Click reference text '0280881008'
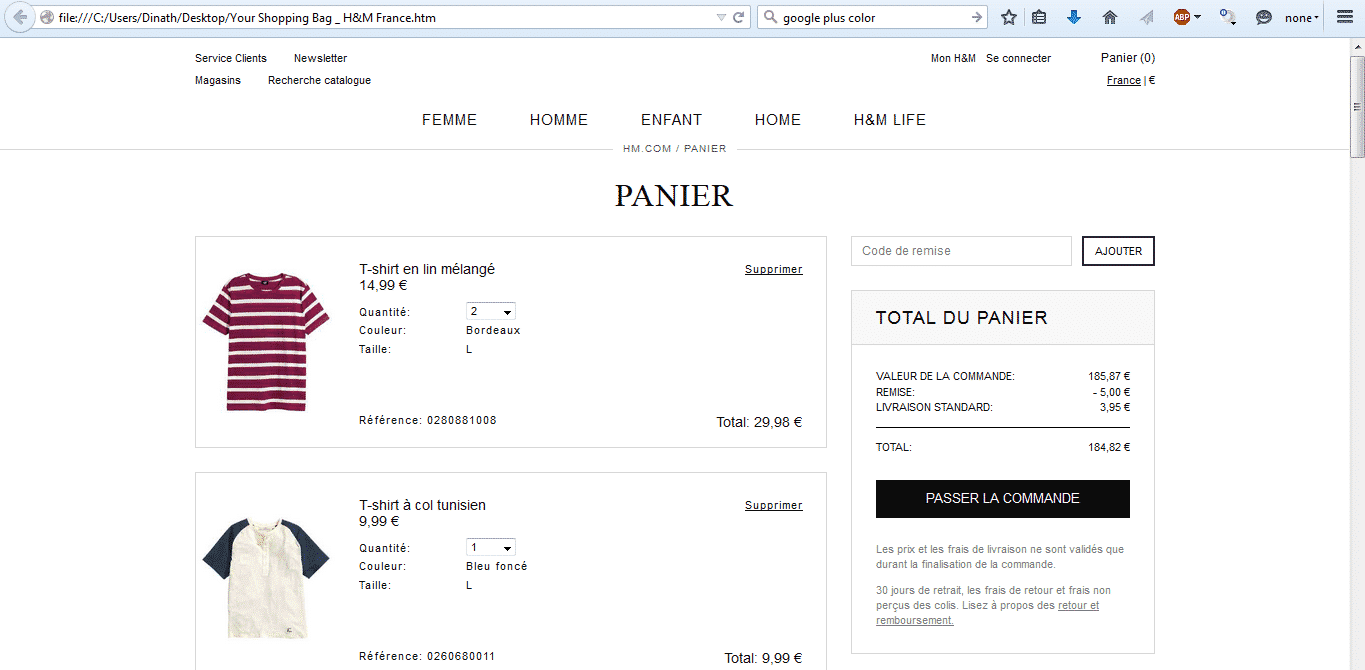 [461, 420]
